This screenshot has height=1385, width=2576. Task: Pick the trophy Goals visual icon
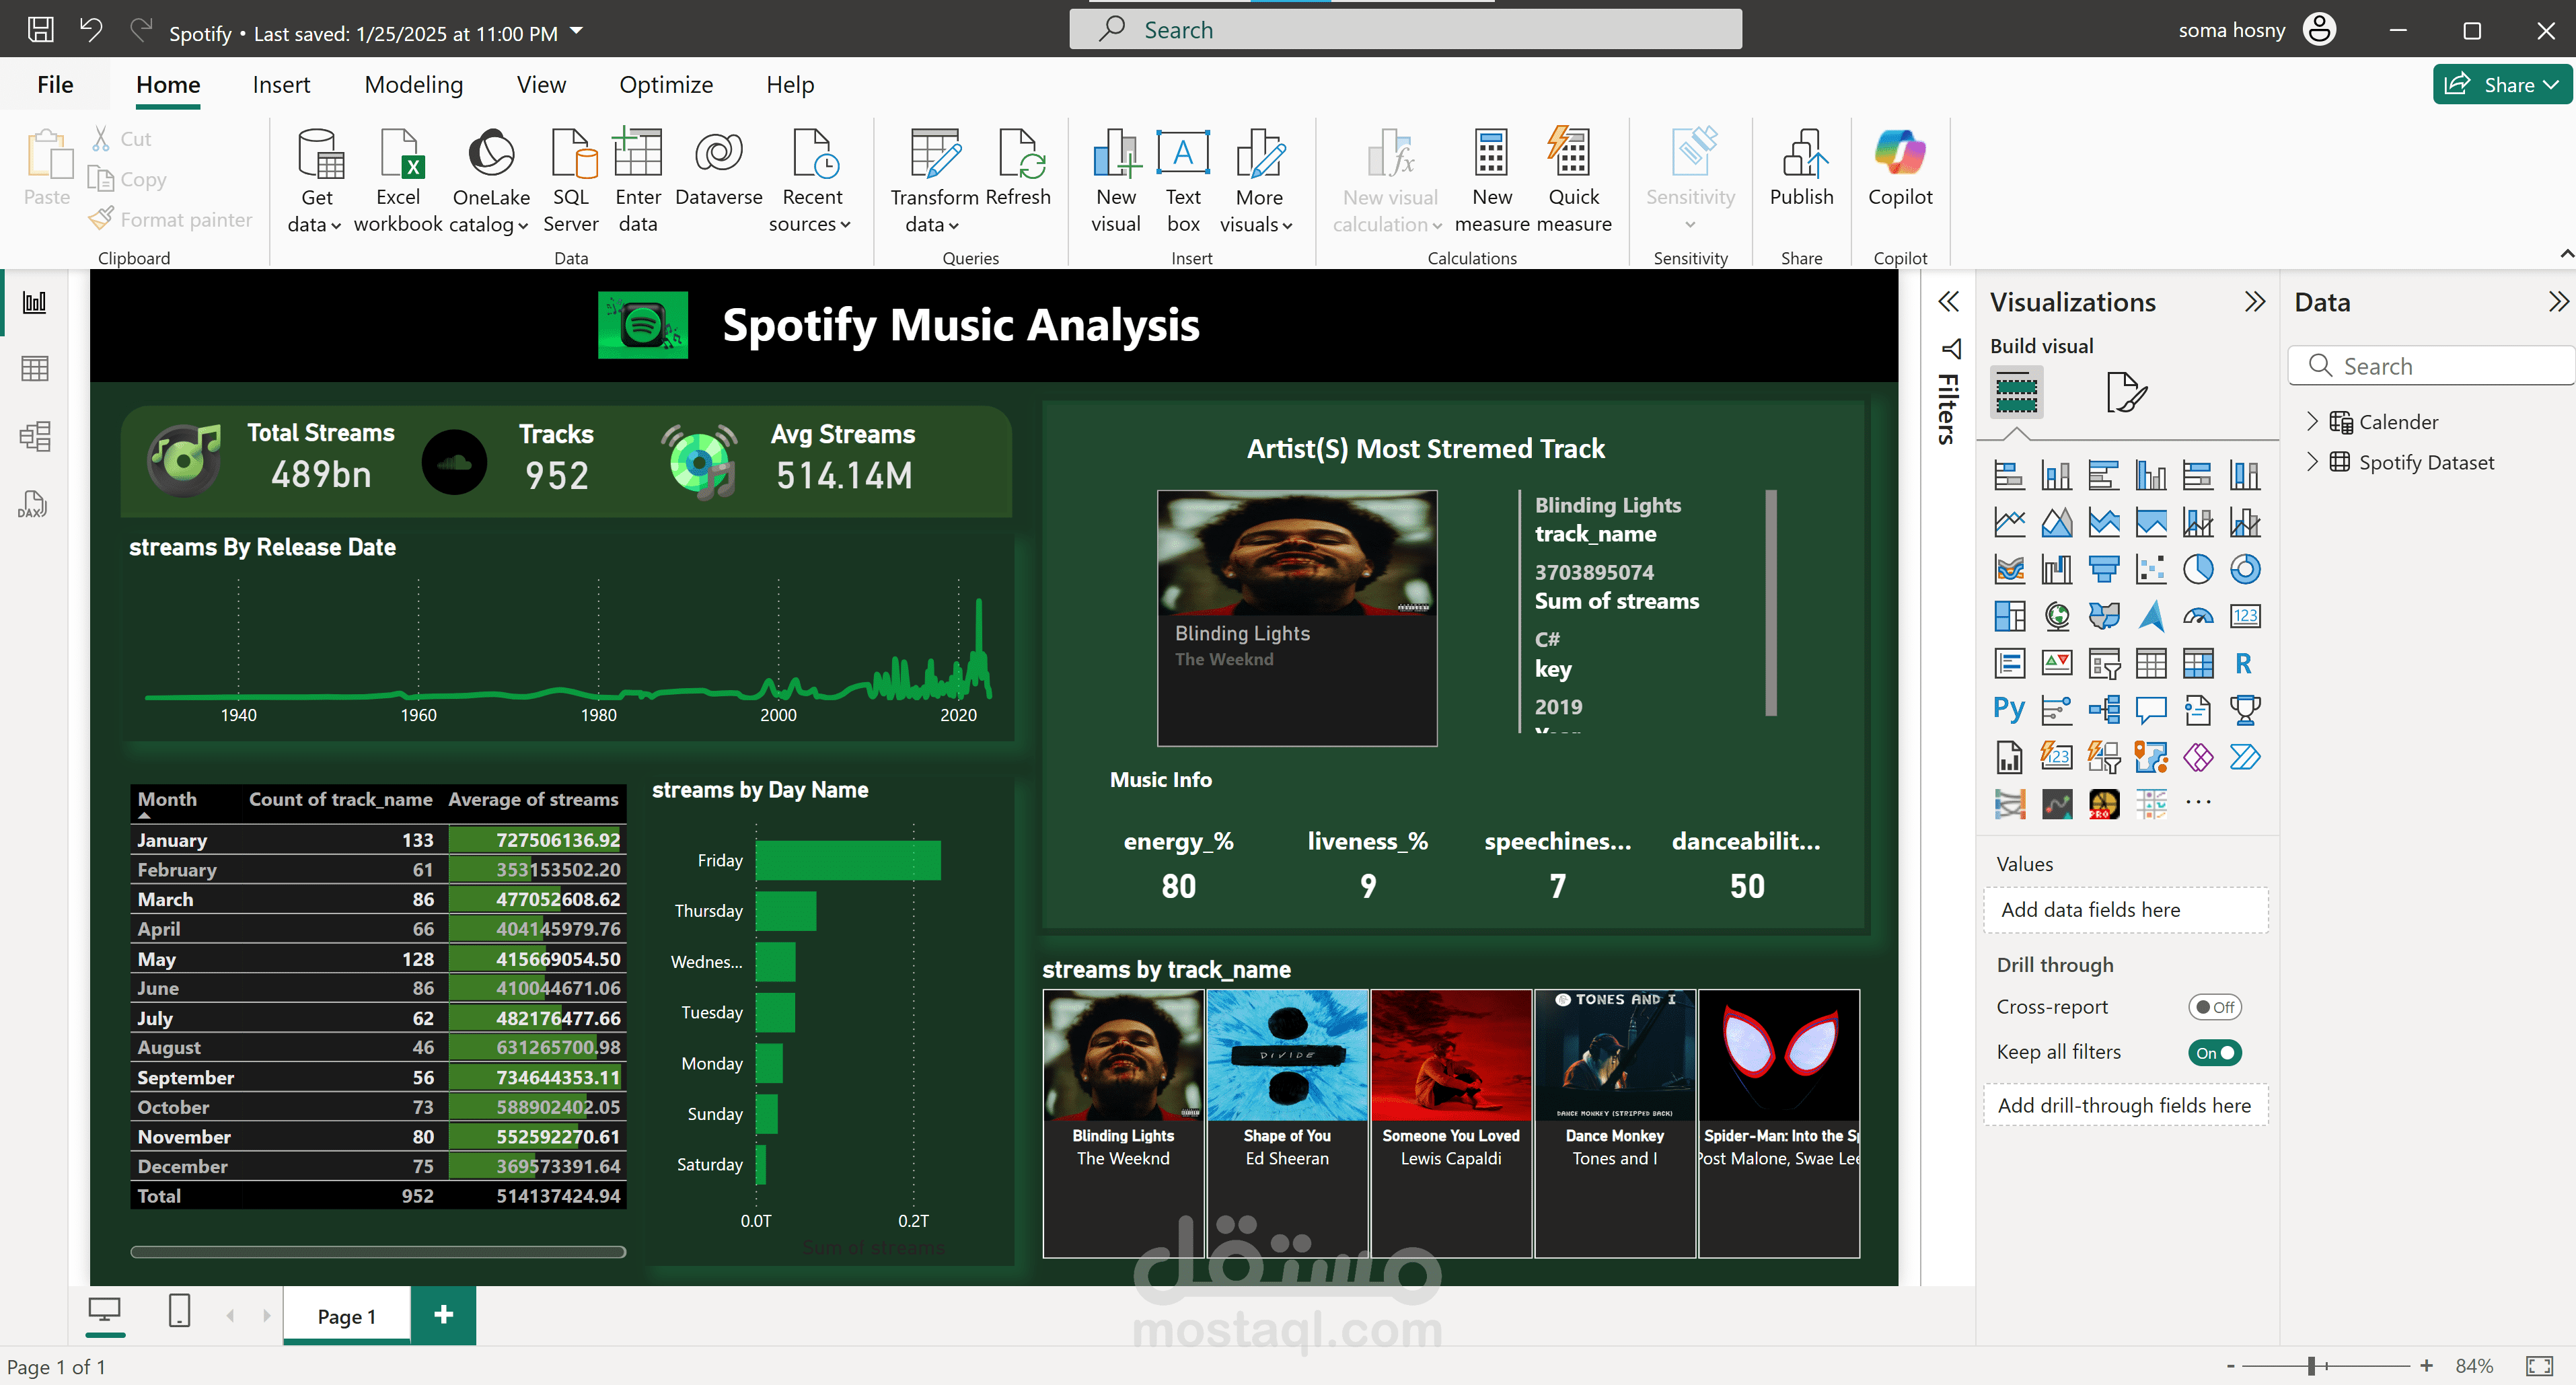pyautogui.click(x=2245, y=710)
